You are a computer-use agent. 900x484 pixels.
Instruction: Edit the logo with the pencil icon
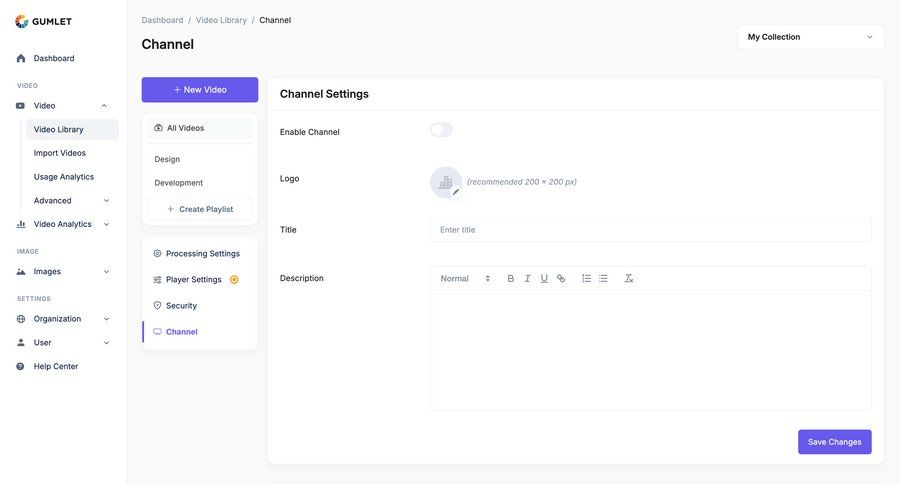click(456, 192)
